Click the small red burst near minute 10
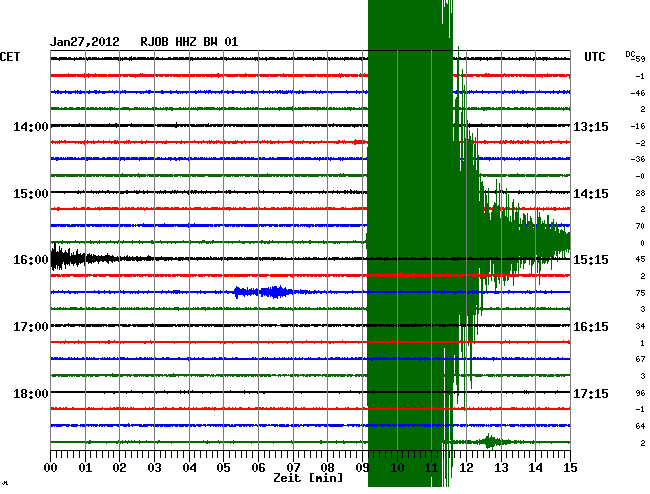The image size is (650, 494). tap(405, 275)
